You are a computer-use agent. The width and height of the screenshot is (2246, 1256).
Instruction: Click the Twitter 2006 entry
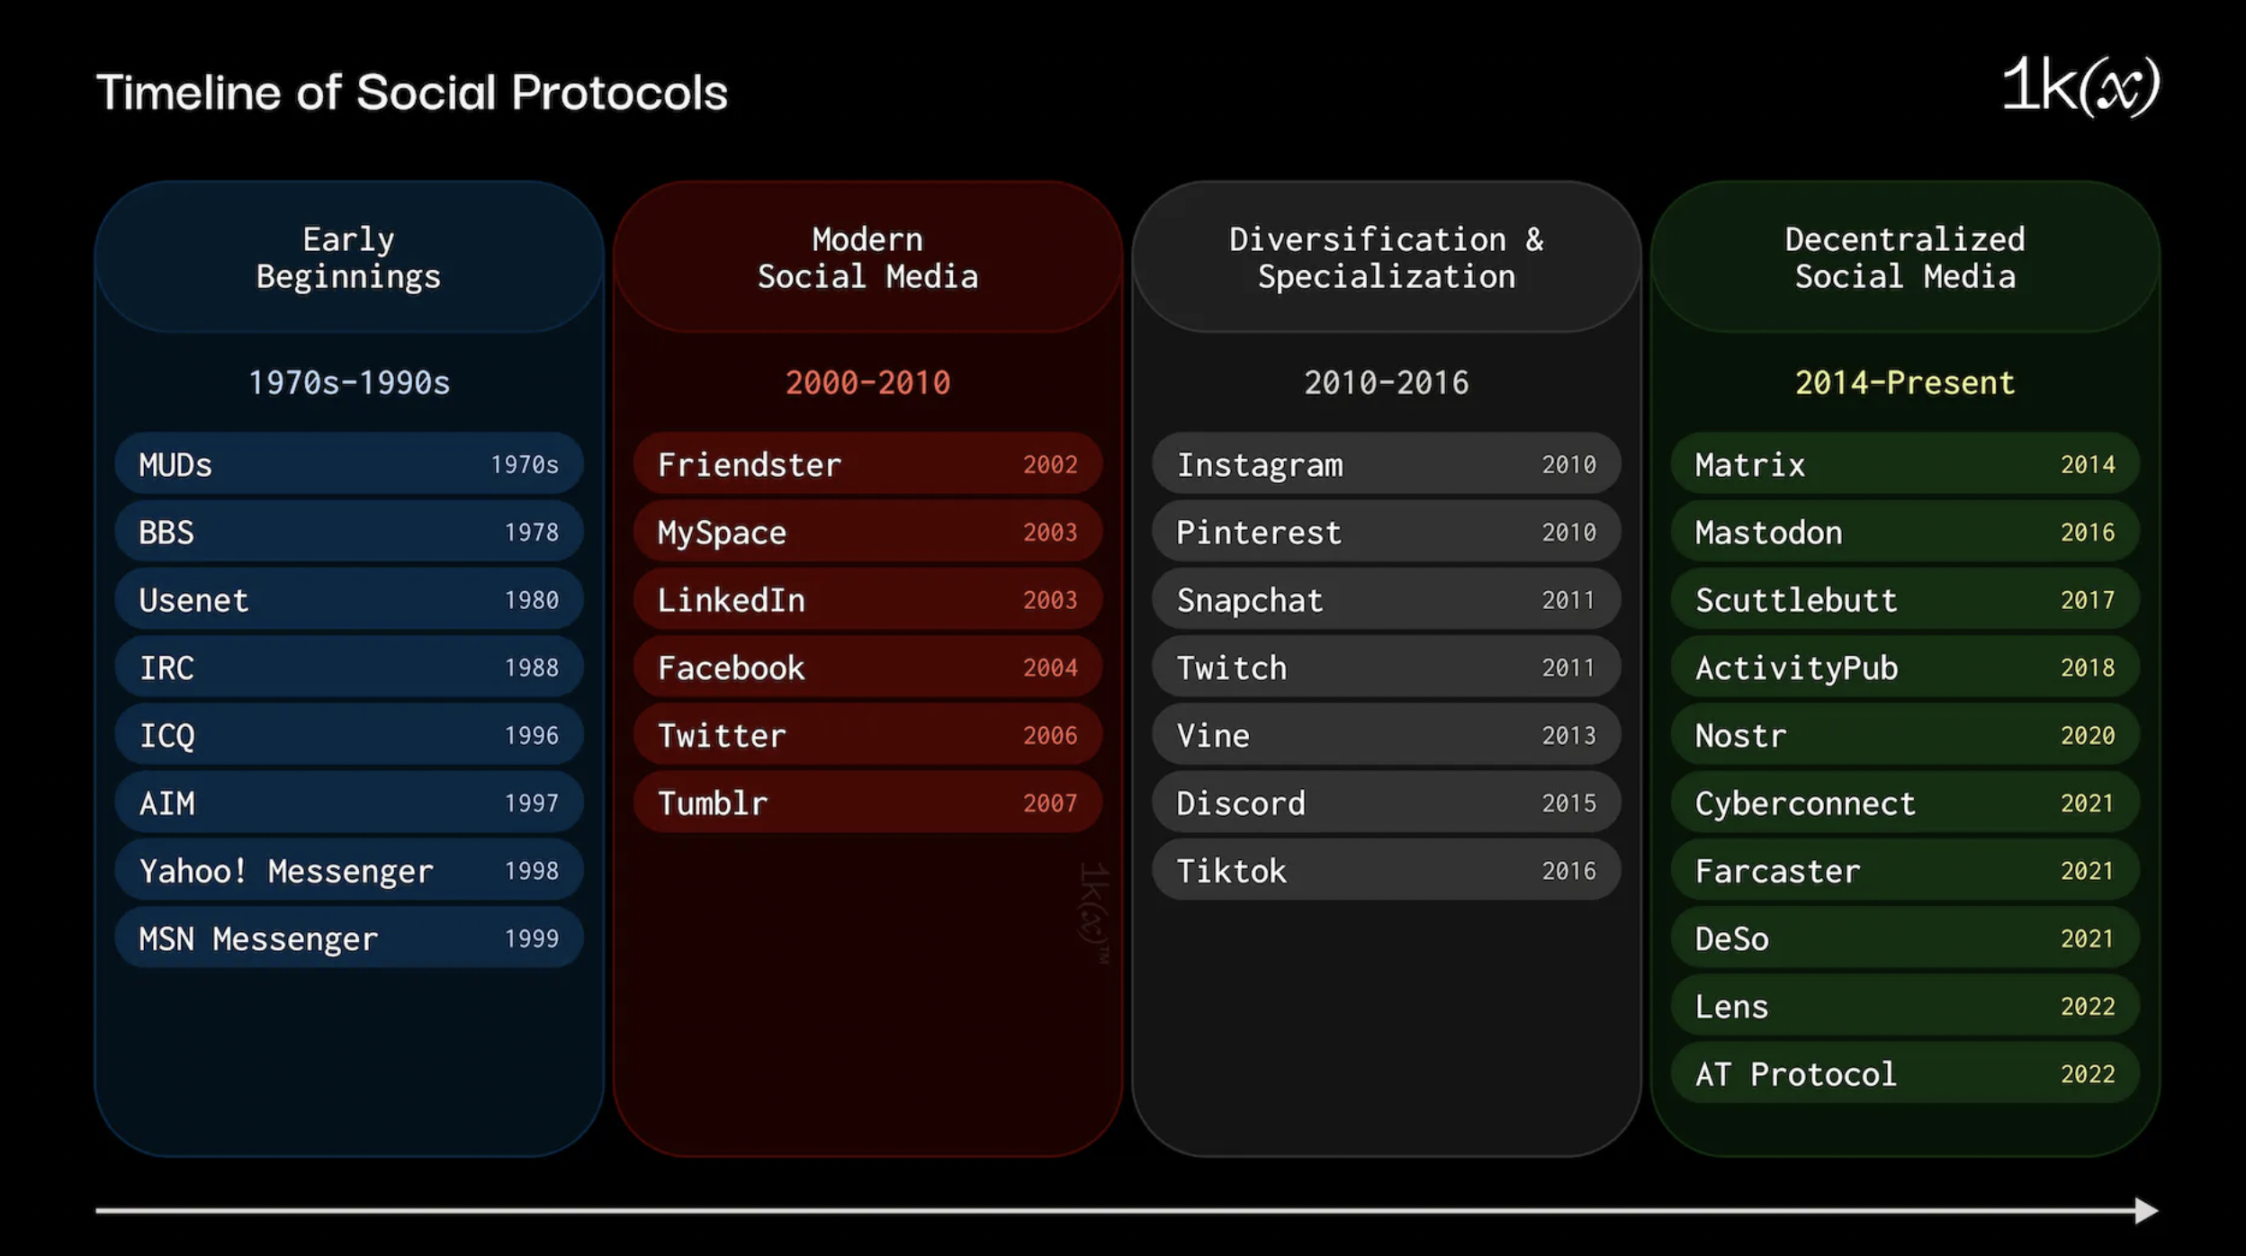pos(866,735)
